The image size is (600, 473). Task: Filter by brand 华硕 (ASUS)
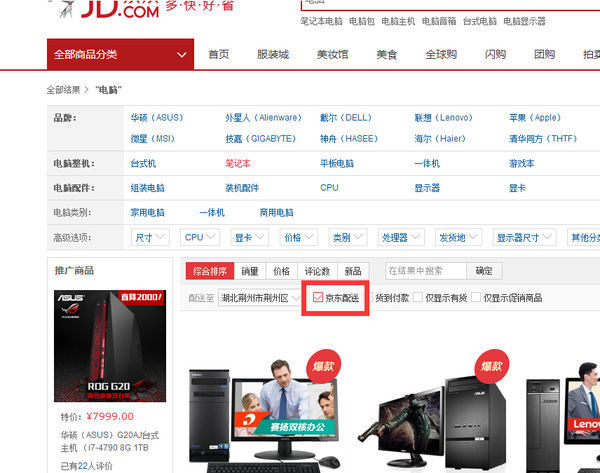tap(157, 117)
